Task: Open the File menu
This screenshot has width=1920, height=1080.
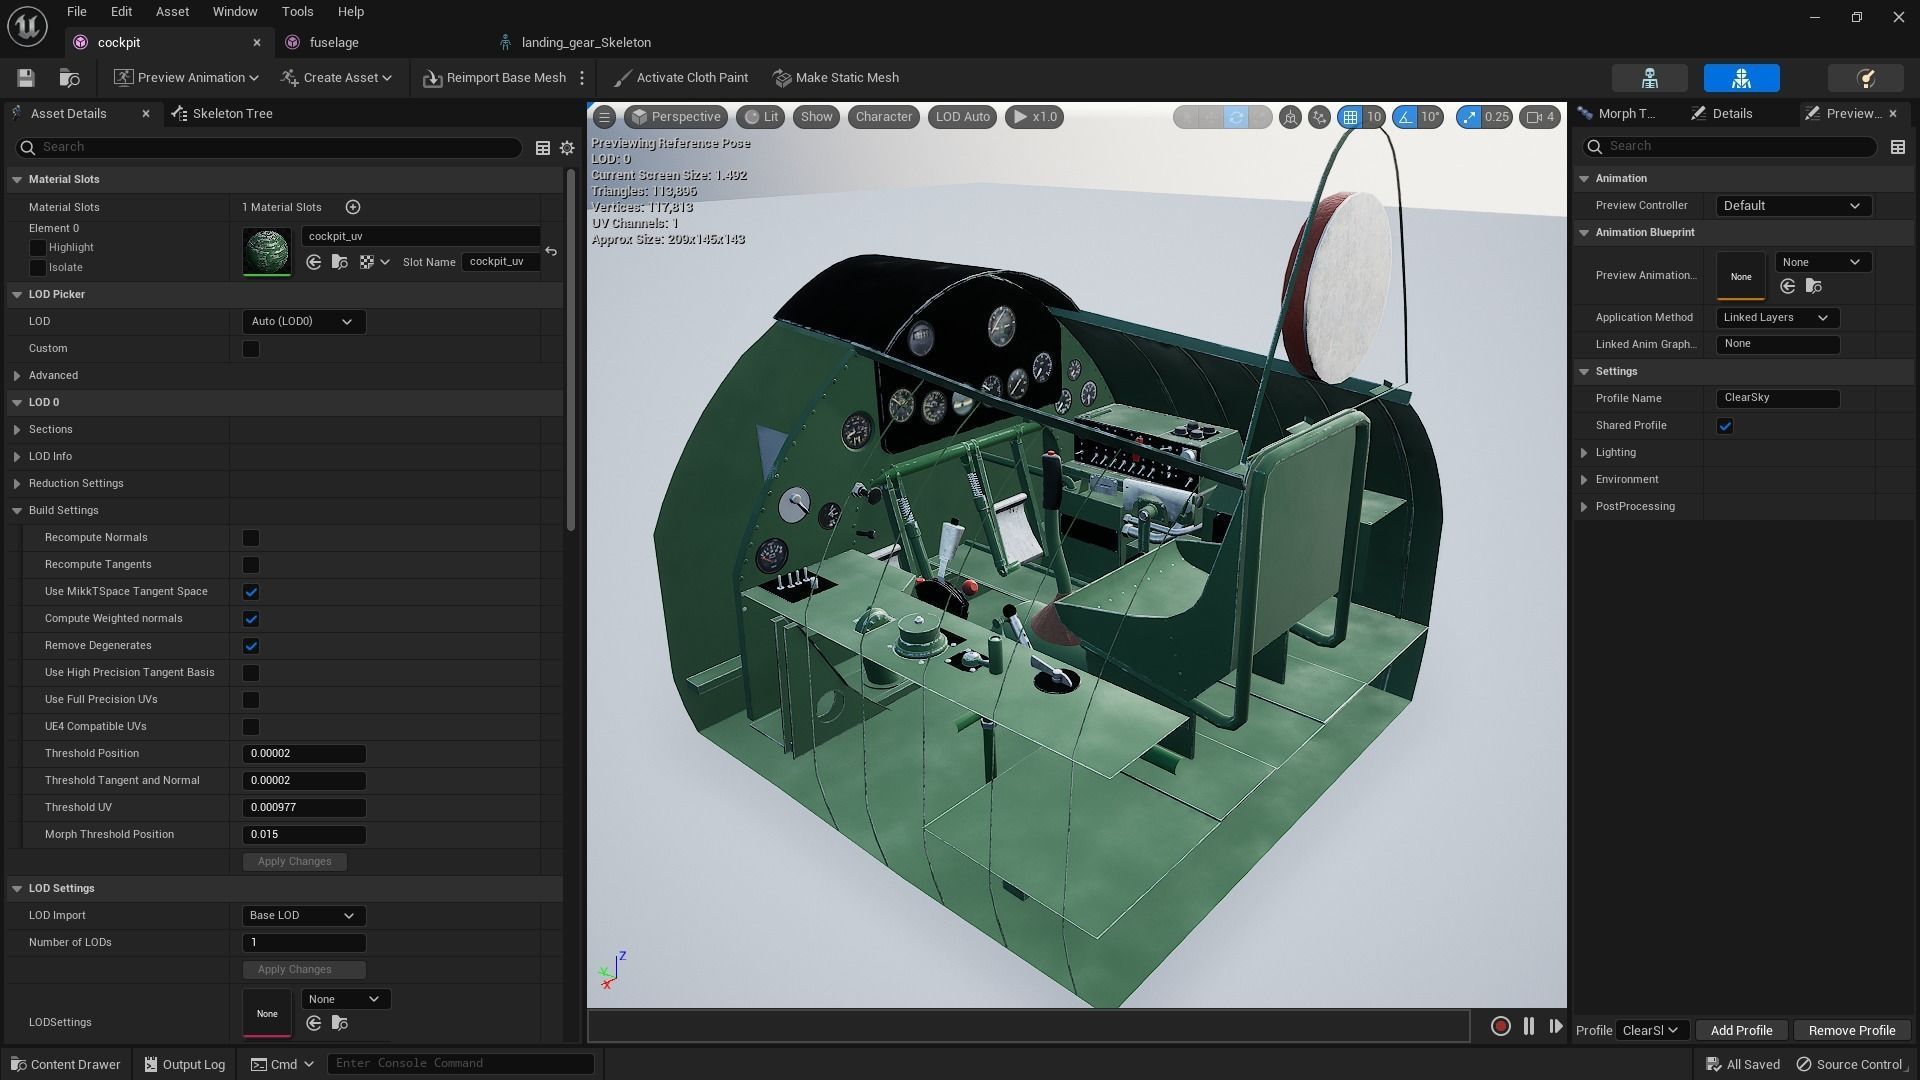Action: click(x=76, y=12)
